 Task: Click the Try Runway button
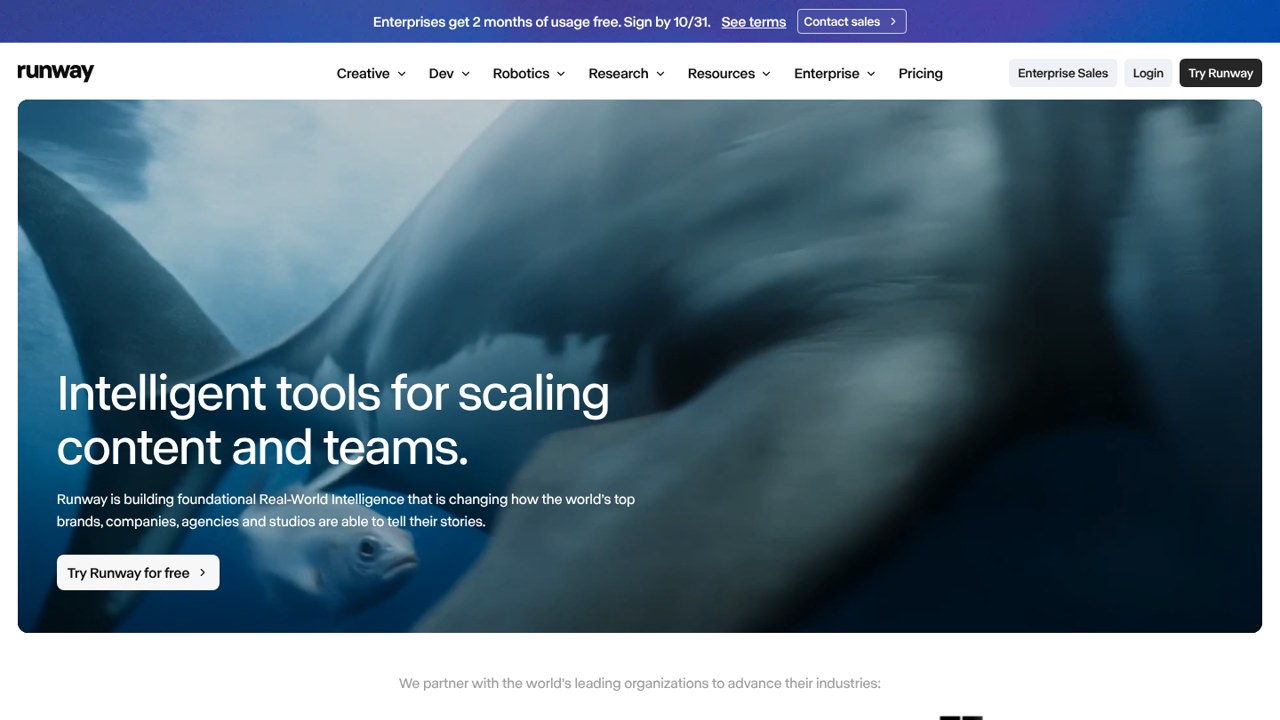click(1220, 73)
